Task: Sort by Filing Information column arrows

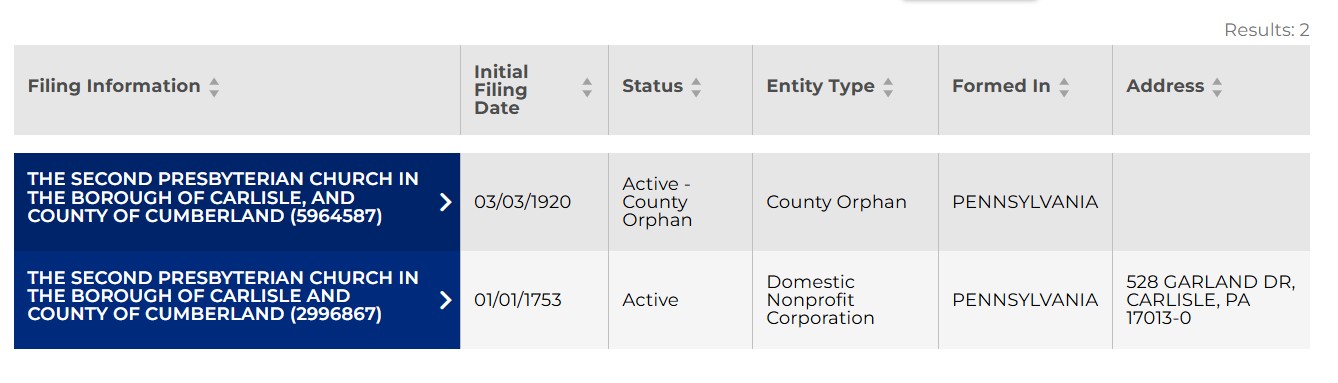Action: click(x=214, y=87)
